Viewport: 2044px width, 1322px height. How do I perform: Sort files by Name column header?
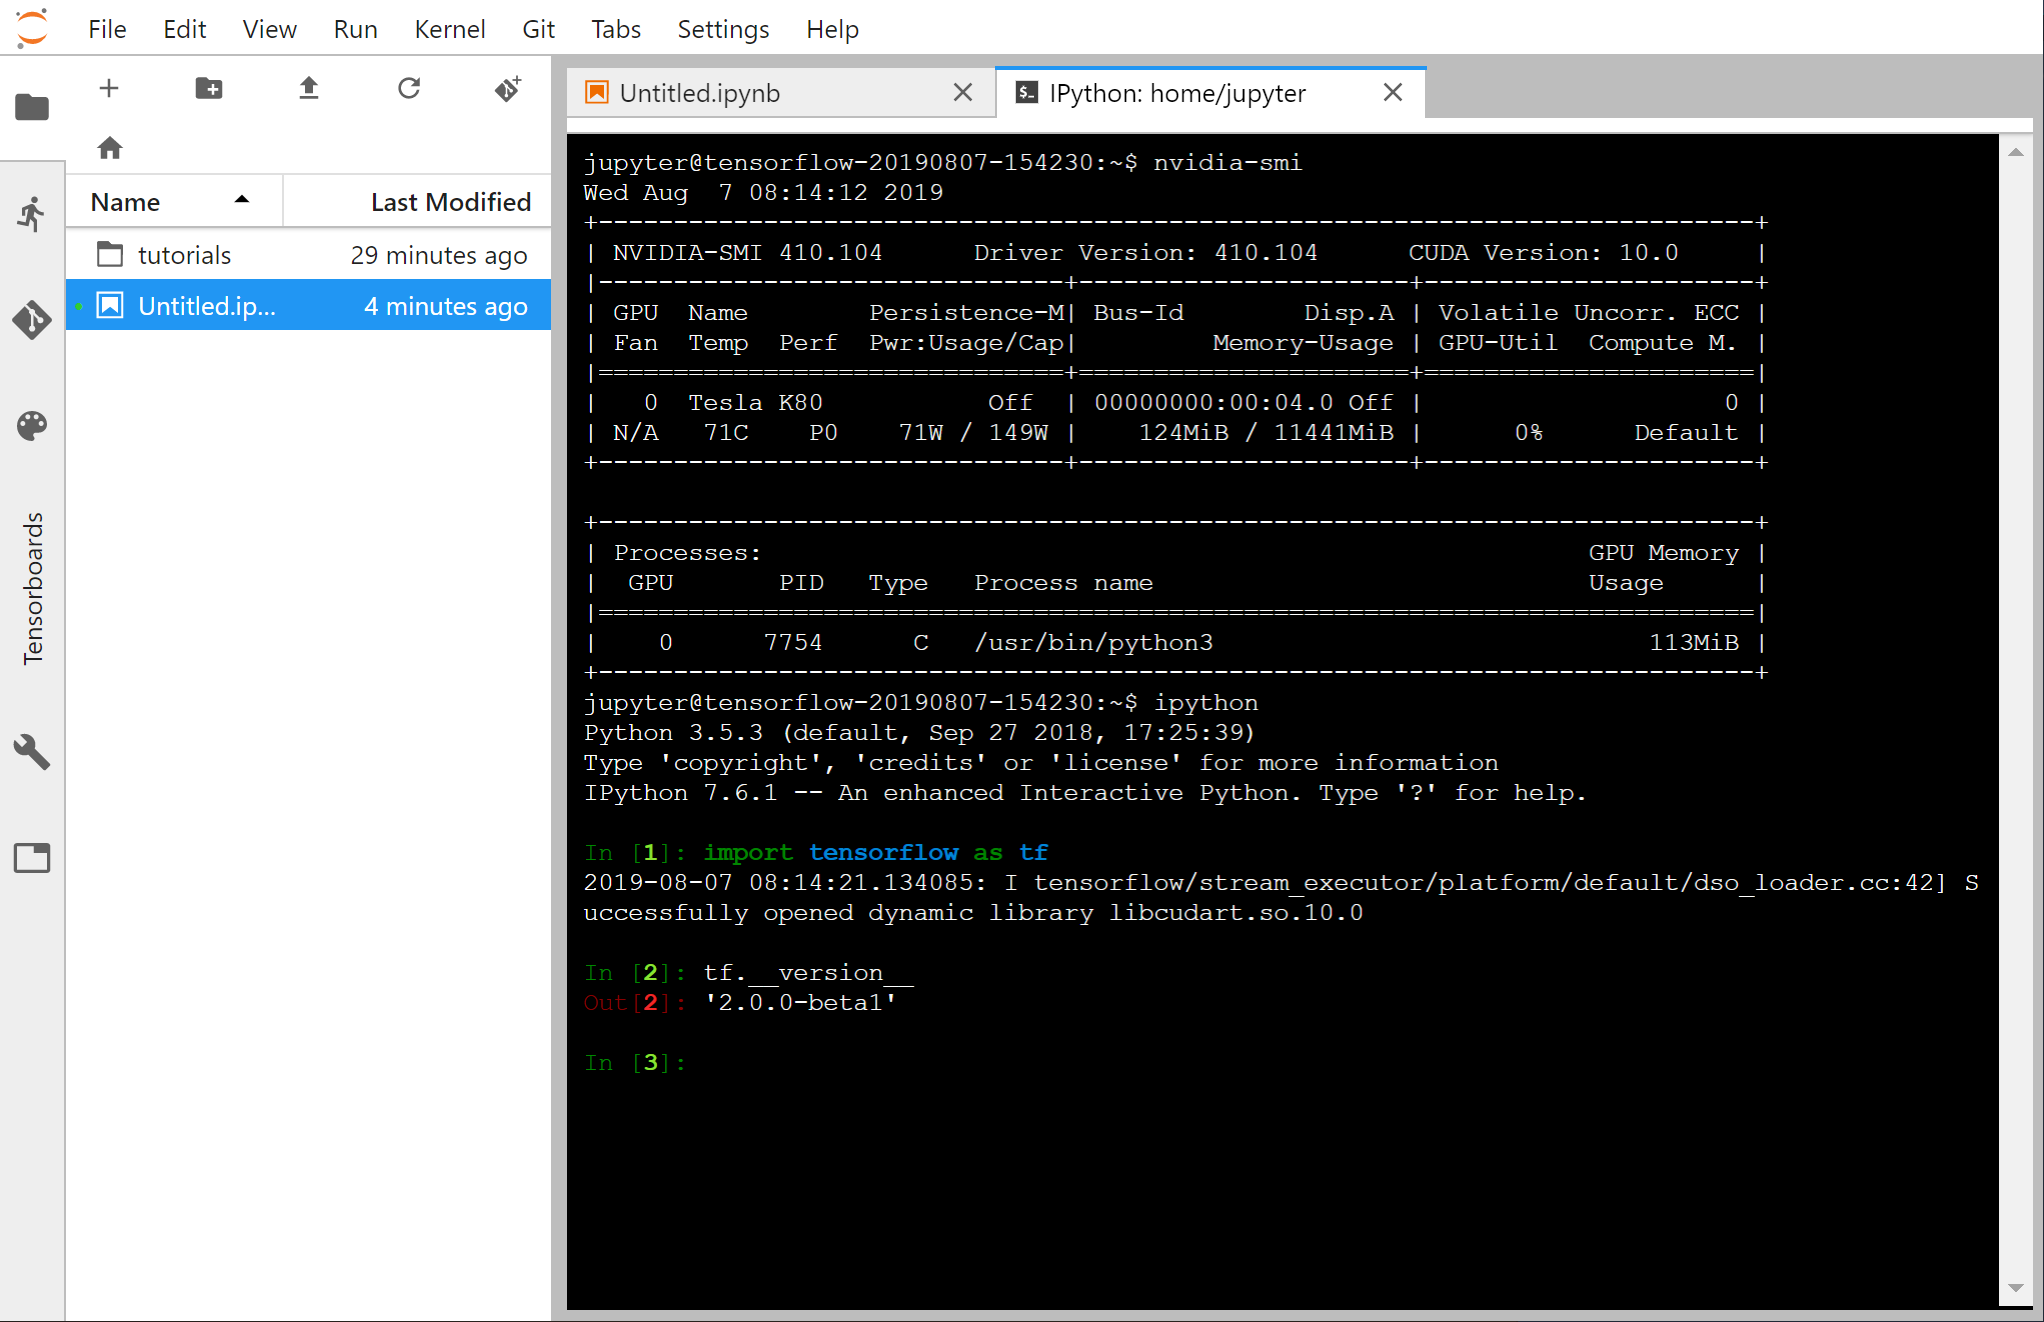pyautogui.click(x=174, y=202)
